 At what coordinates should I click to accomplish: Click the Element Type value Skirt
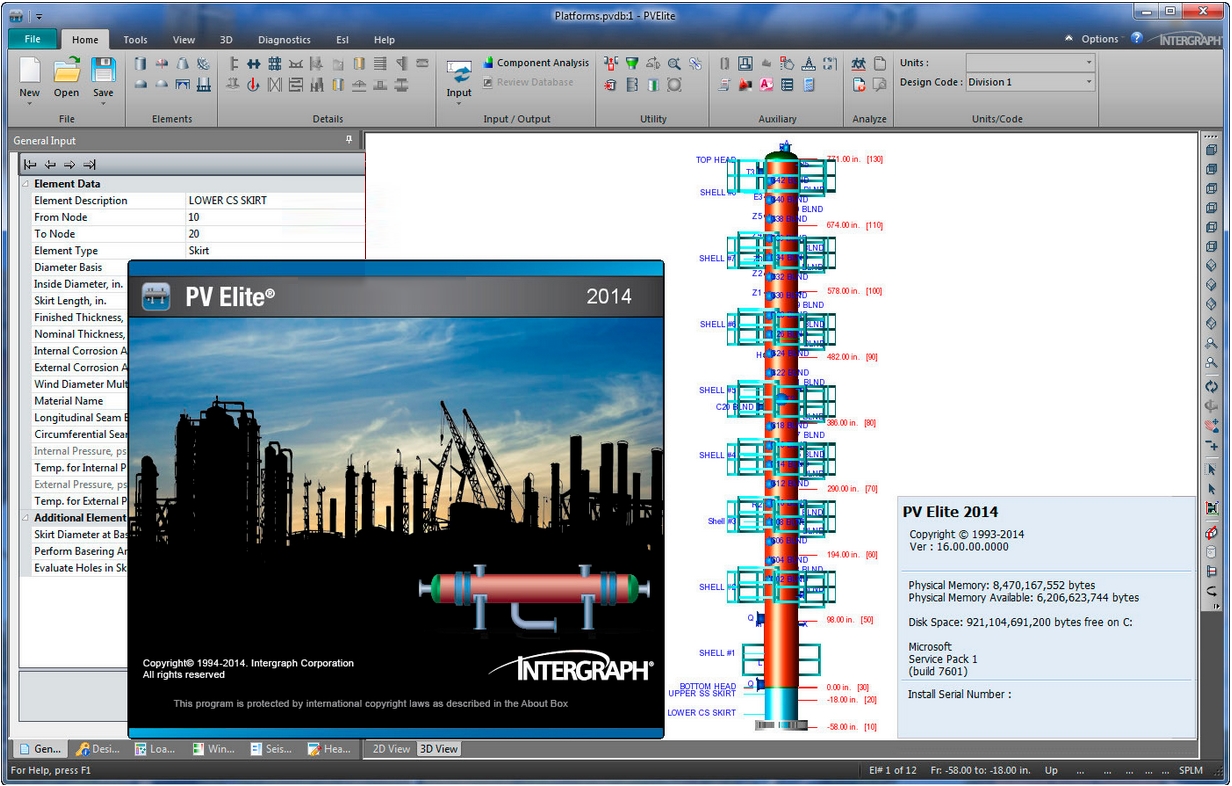(275, 251)
